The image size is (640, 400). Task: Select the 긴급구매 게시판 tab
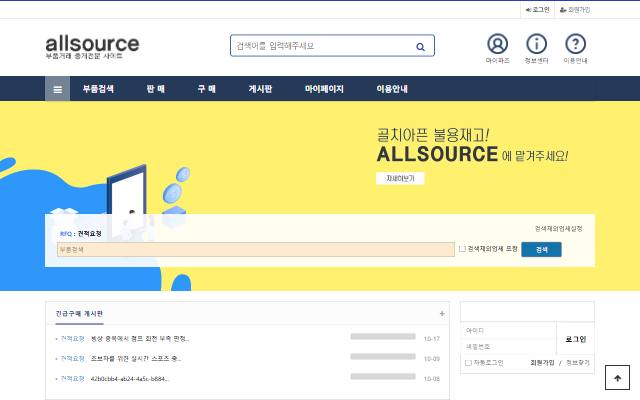click(x=79, y=313)
